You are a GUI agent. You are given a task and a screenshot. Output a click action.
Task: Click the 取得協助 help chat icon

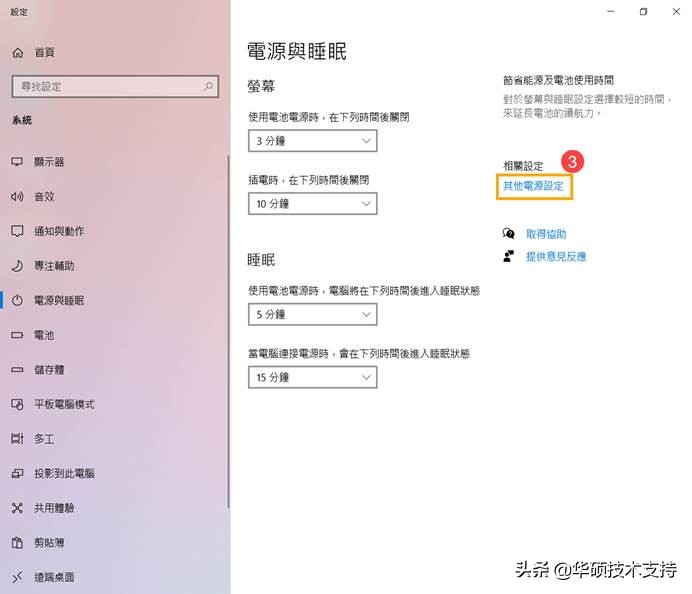(x=508, y=233)
